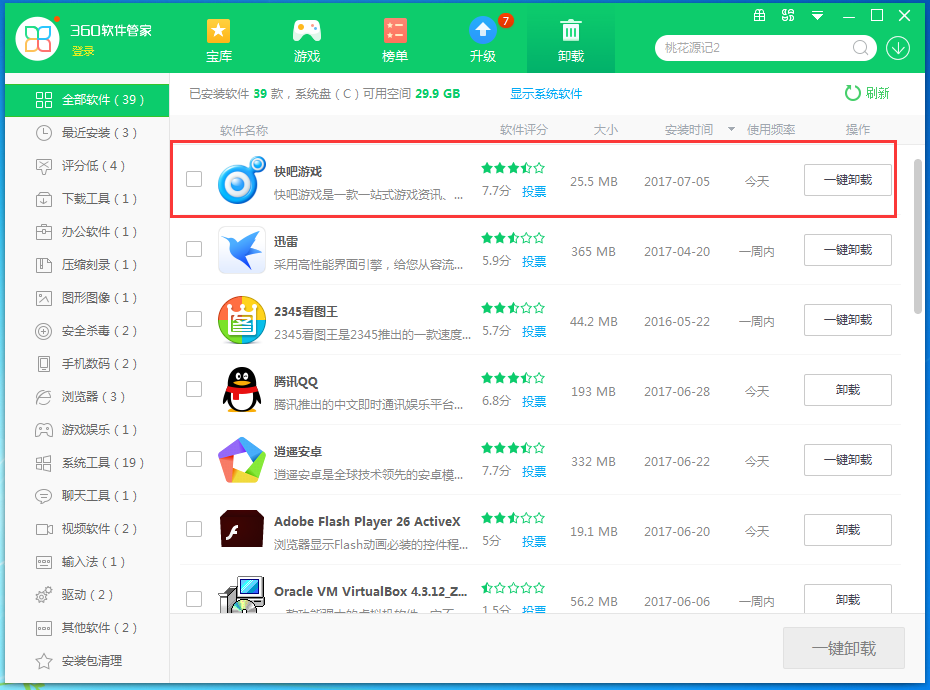Click the search magnifier in the search box
Image resolution: width=930 pixels, height=690 pixels.
(x=860, y=48)
